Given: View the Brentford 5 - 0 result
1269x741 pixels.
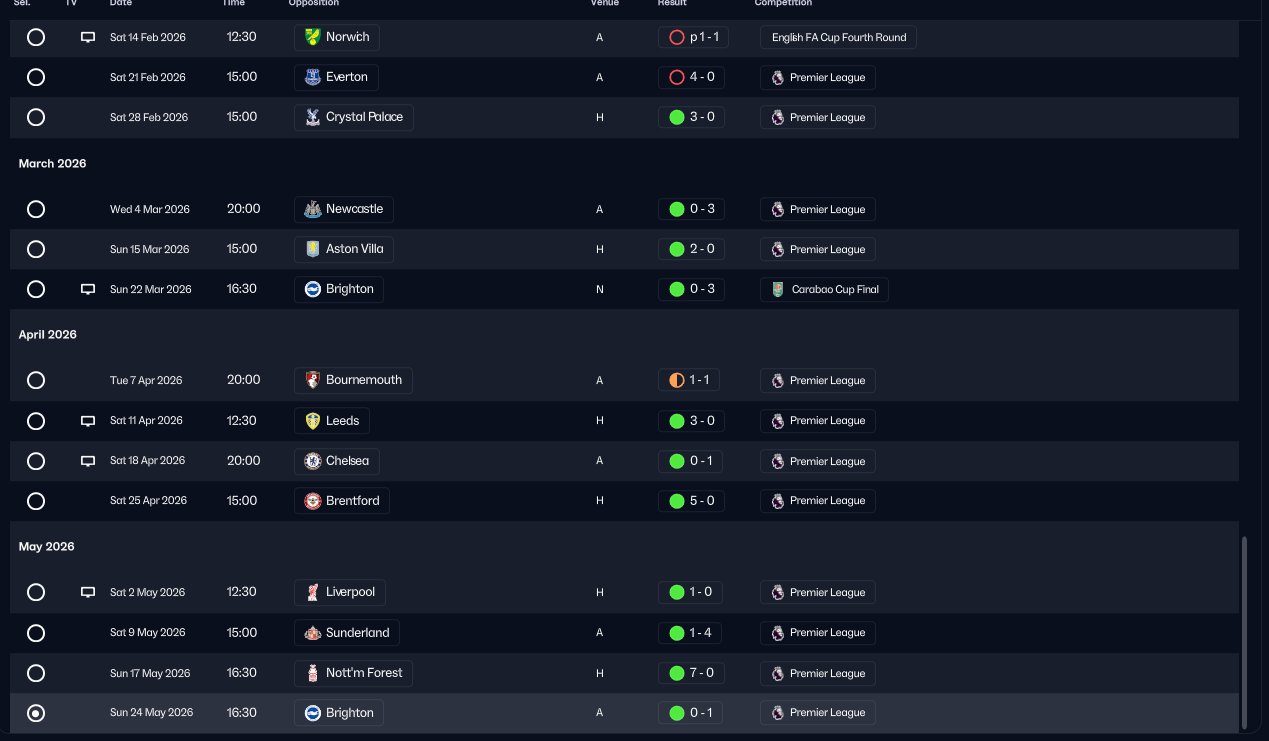Looking at the screenshot, I should click(691, 501).
